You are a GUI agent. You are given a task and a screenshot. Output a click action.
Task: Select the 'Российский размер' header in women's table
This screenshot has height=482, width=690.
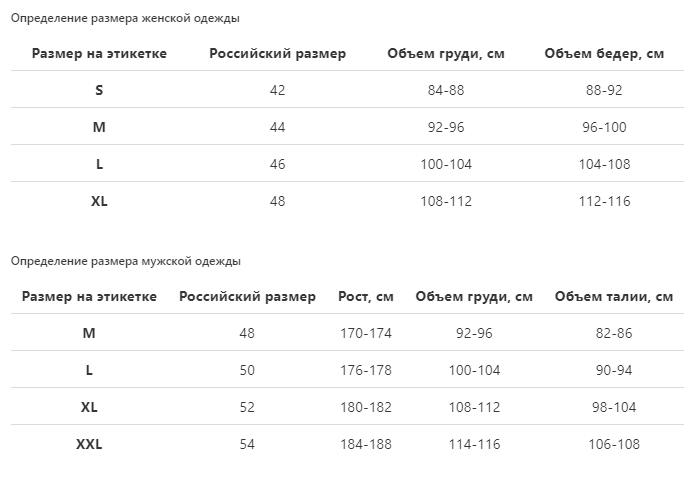(277, 53)
